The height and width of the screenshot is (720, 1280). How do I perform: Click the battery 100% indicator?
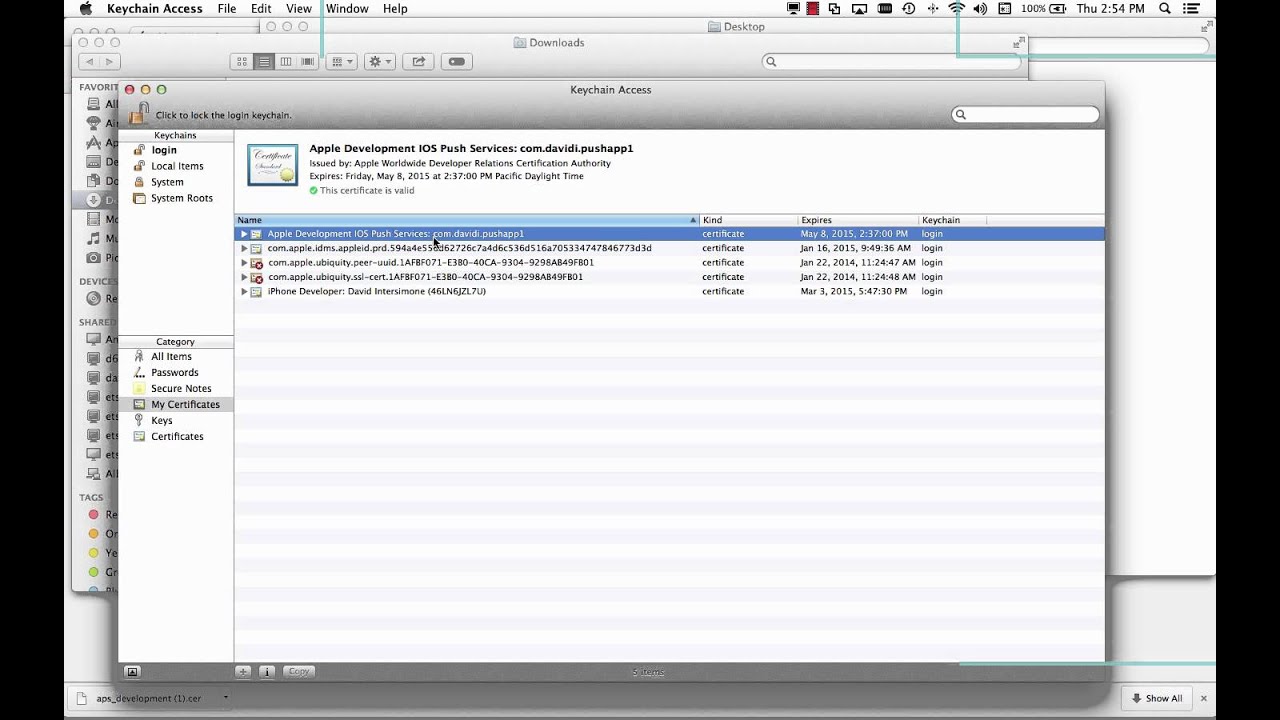point(1045,8)
